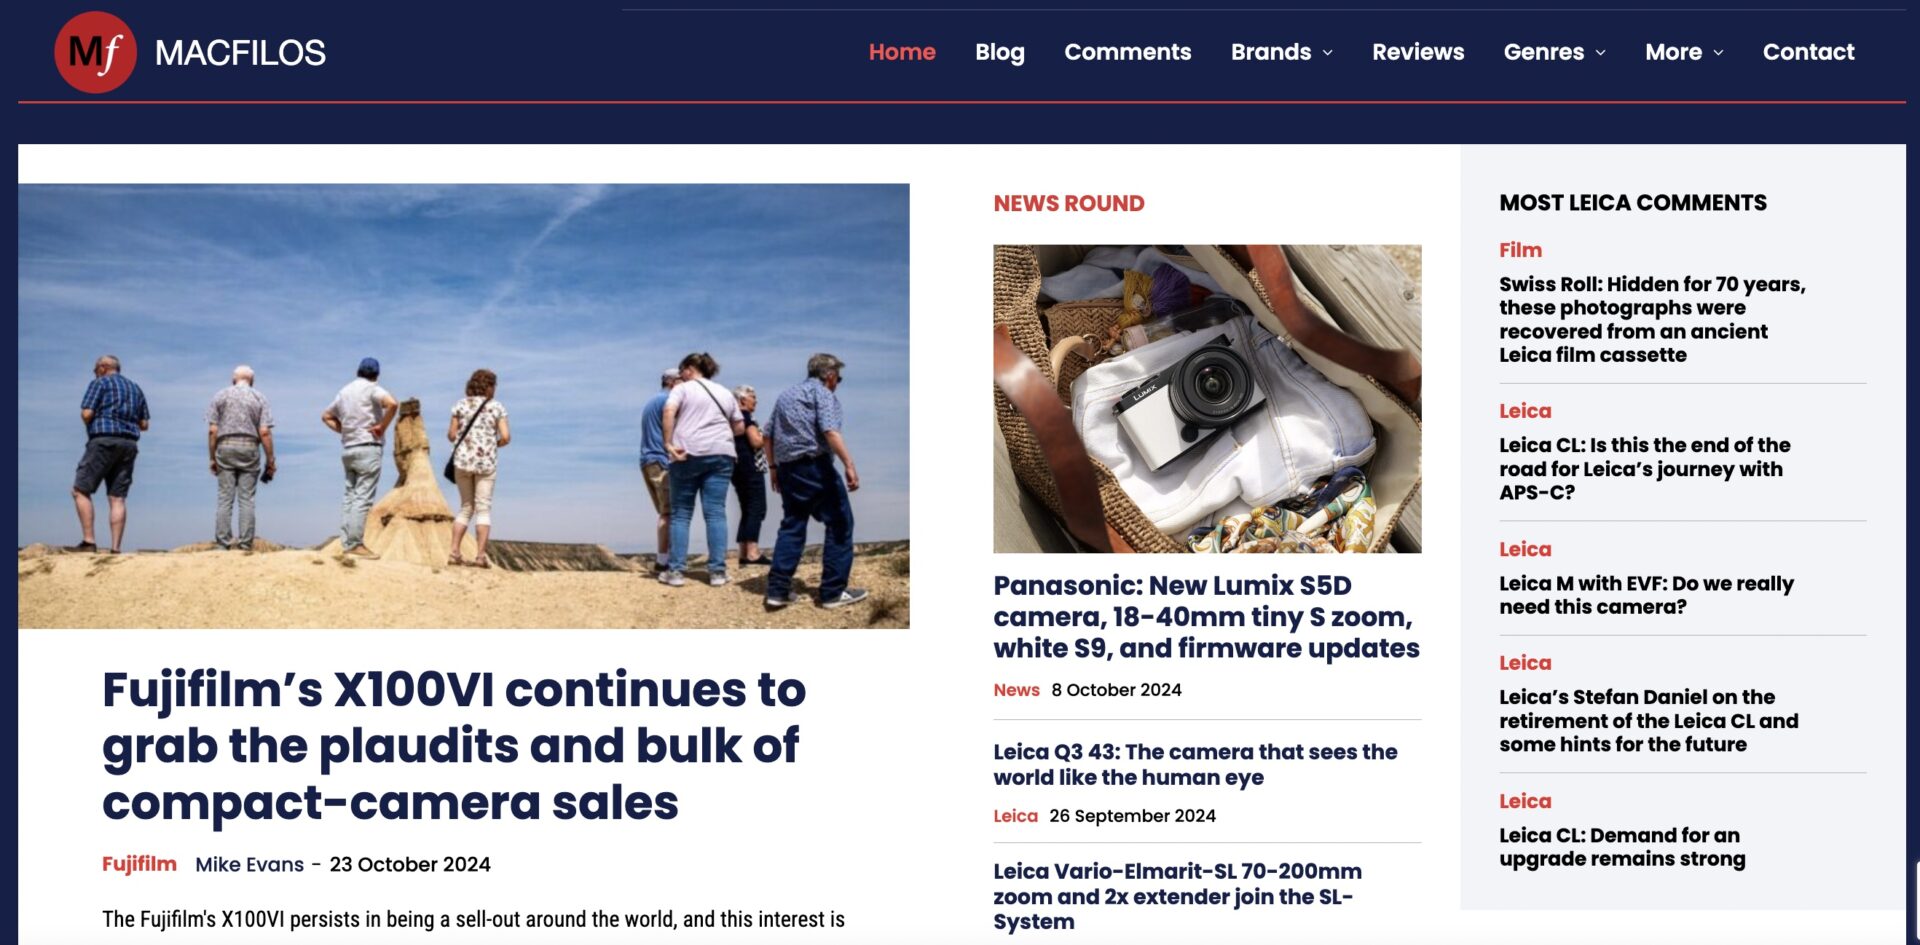Open the Contact page link
Viewport: 1920px width, 945px height.
(x=1808, y=52)
